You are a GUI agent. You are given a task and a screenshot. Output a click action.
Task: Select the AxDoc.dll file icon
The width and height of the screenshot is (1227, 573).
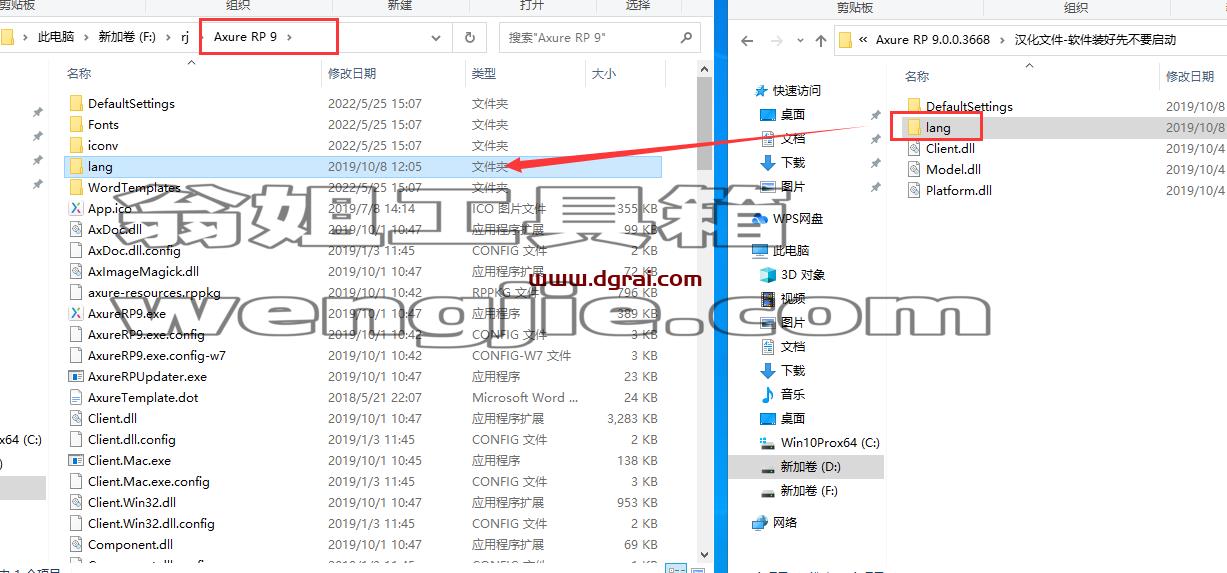(76, 229)
